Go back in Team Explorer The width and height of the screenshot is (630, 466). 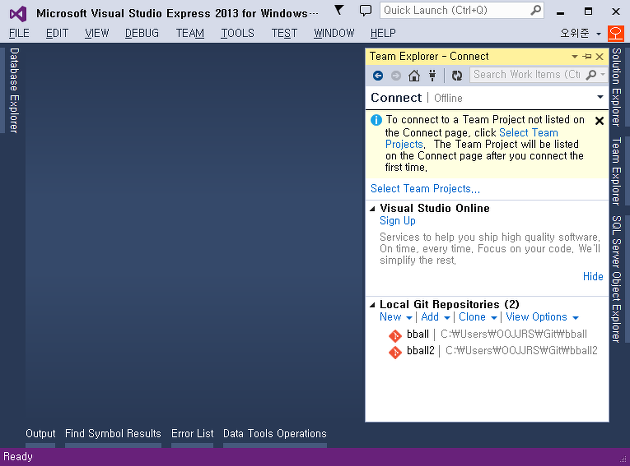378,76
